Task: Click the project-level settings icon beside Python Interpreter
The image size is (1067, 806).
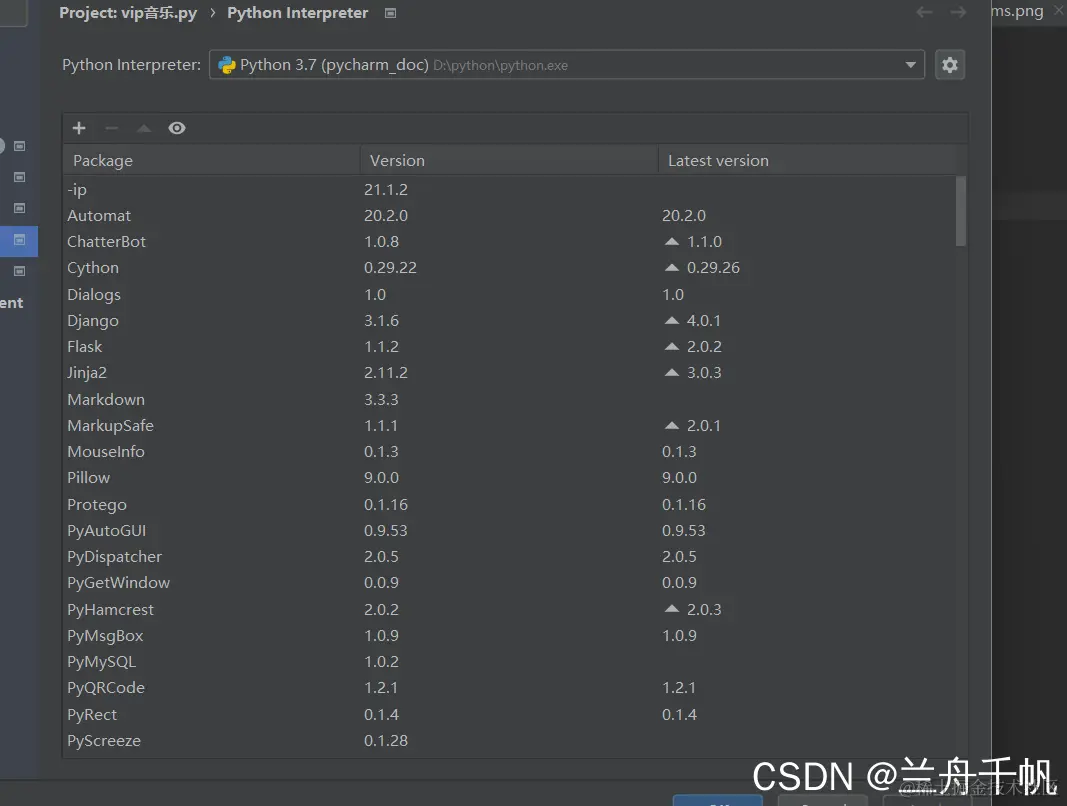Action: click(x=391, y=13)
